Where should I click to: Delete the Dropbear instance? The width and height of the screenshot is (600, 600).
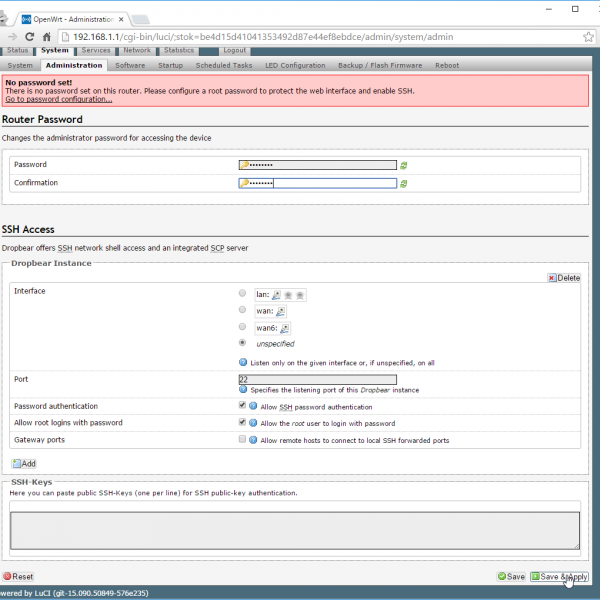click(x=563, y=277)
